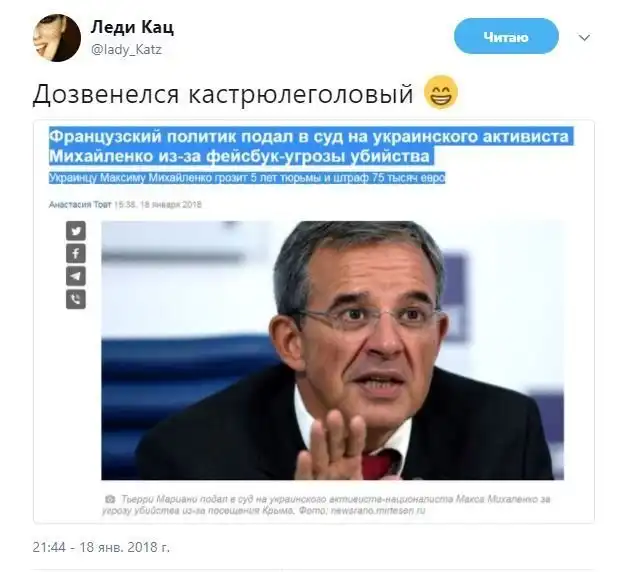Click the Леди Кац display name

(132, 27)
